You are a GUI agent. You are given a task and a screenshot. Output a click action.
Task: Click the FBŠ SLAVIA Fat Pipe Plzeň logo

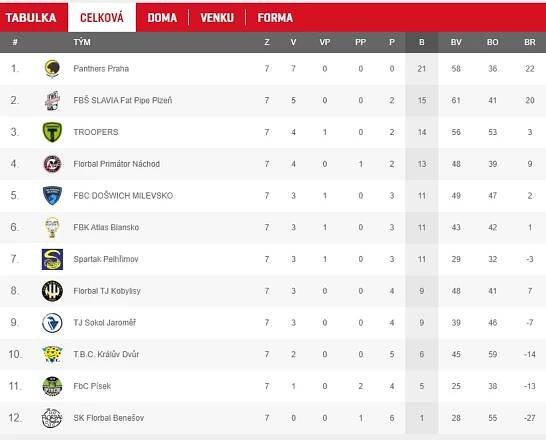click(52, 100)
